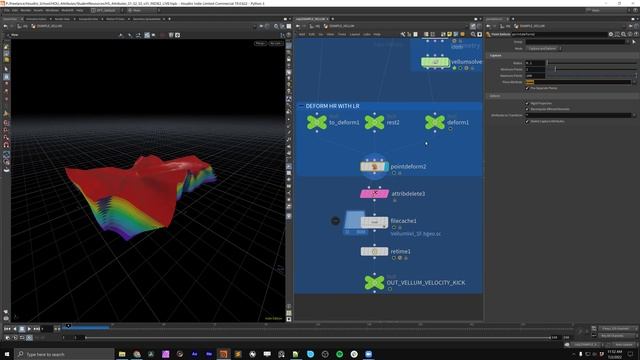The image size is (640, 360).
Task: Switch to the Render View tab
Action: [62, 19]
